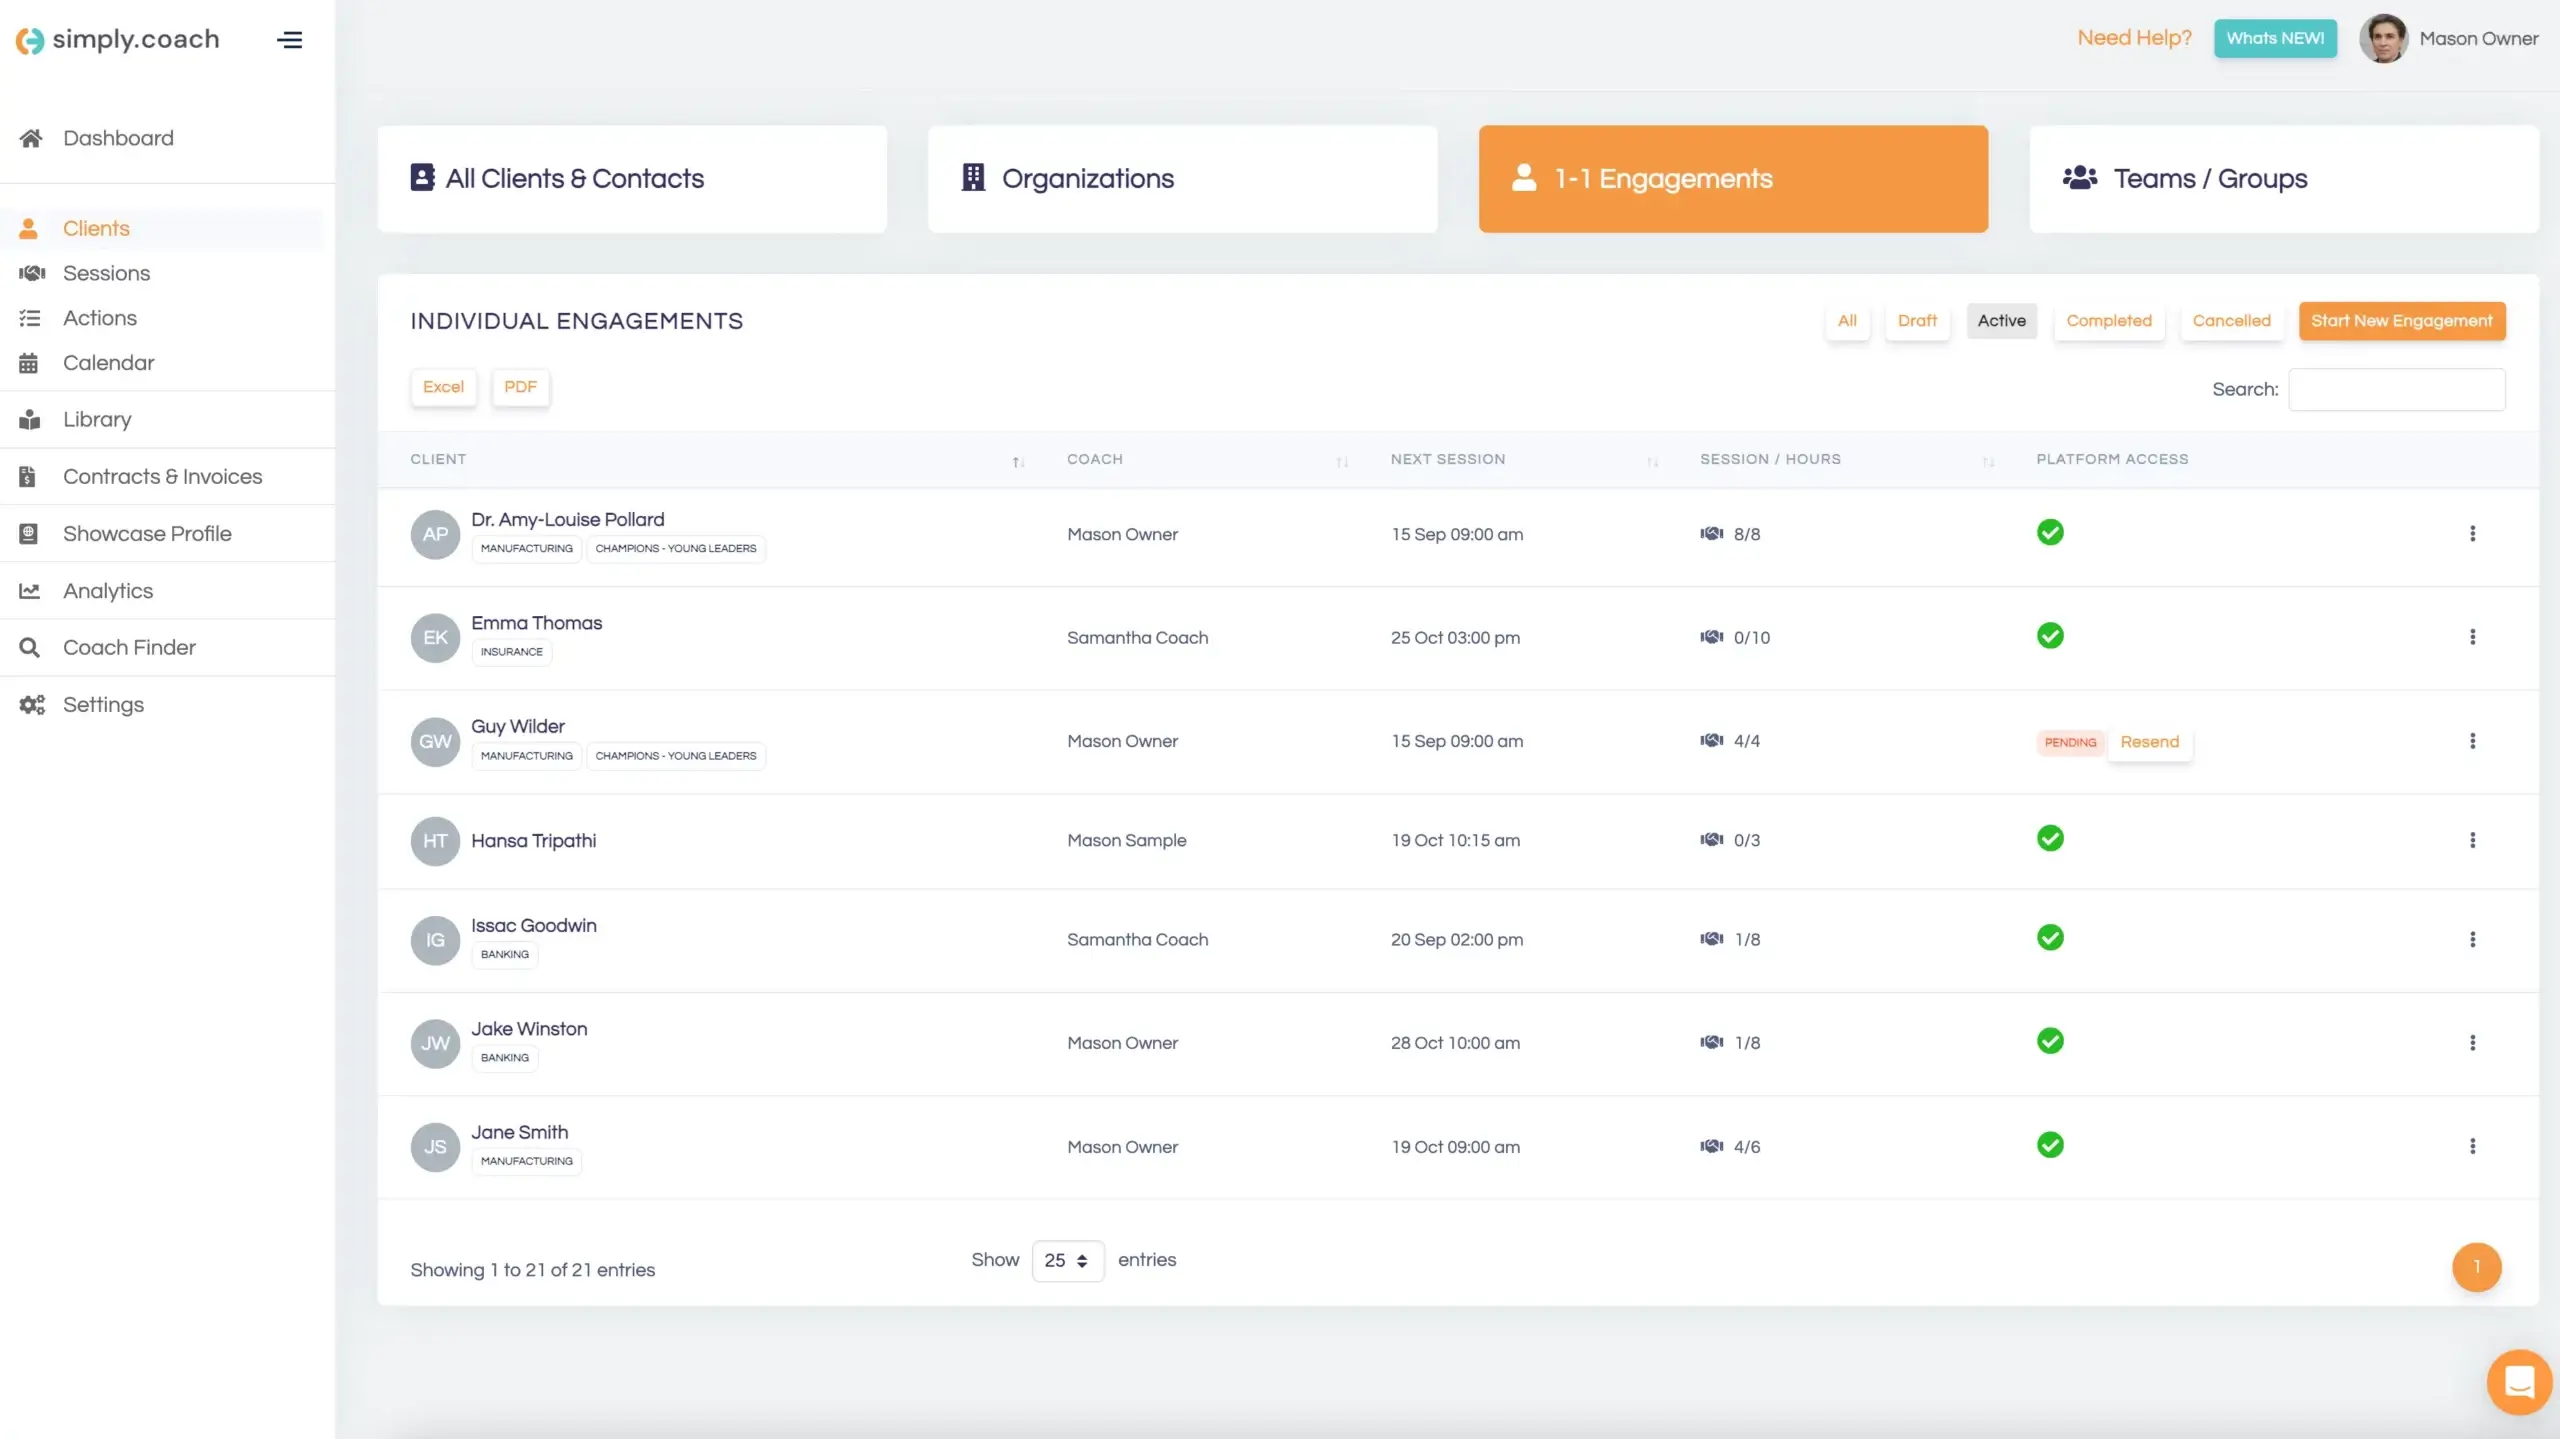Sort table by Session / Hours column
The width and height of the screenshot is (2560, 1439).
[x=1988, y=461]
